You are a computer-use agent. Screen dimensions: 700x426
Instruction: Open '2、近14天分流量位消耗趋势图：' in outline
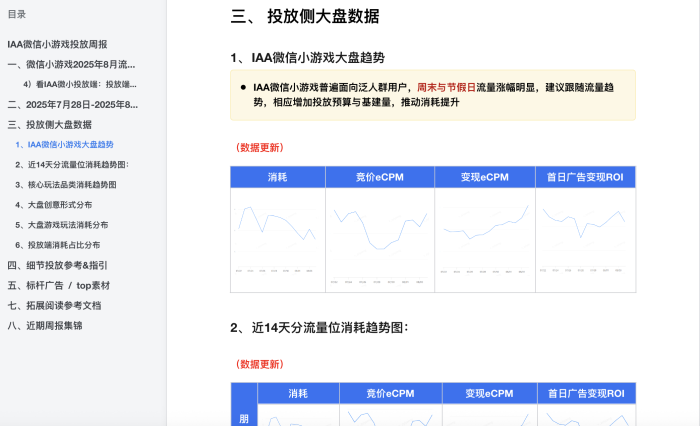click(72, 165)
